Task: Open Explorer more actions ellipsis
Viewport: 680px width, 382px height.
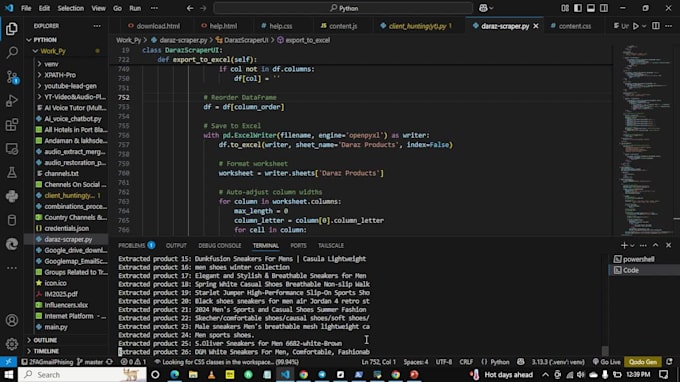Action: [97, 26]
